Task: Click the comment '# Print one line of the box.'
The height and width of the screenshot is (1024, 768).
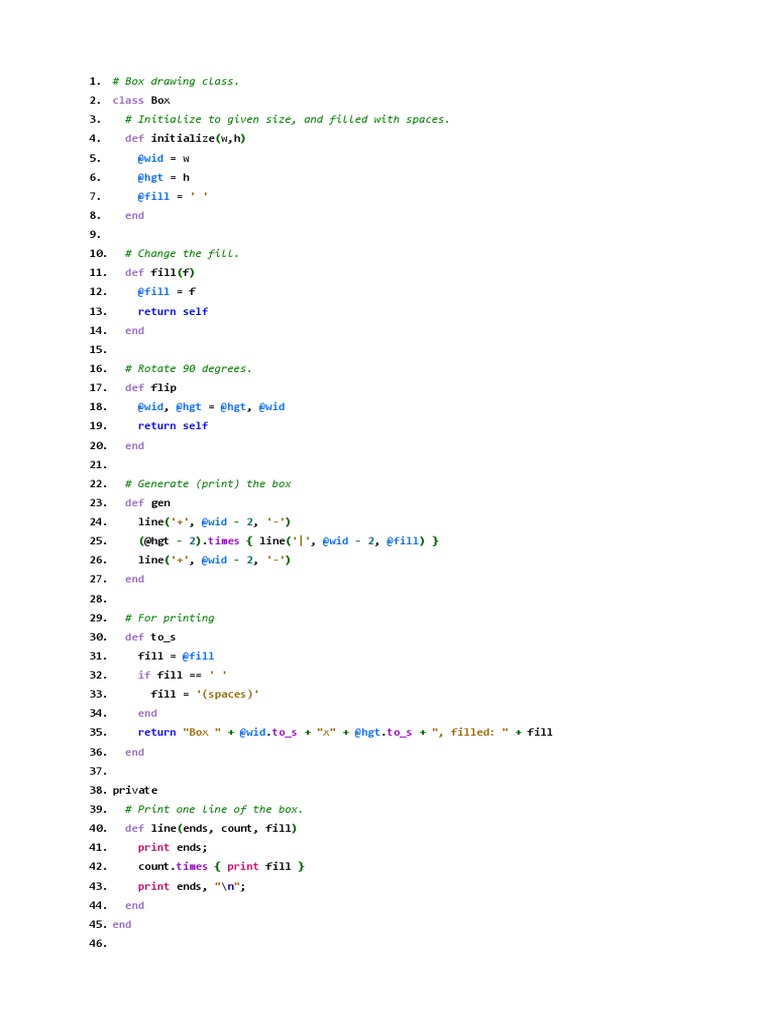Action: (x=214, y=809)
